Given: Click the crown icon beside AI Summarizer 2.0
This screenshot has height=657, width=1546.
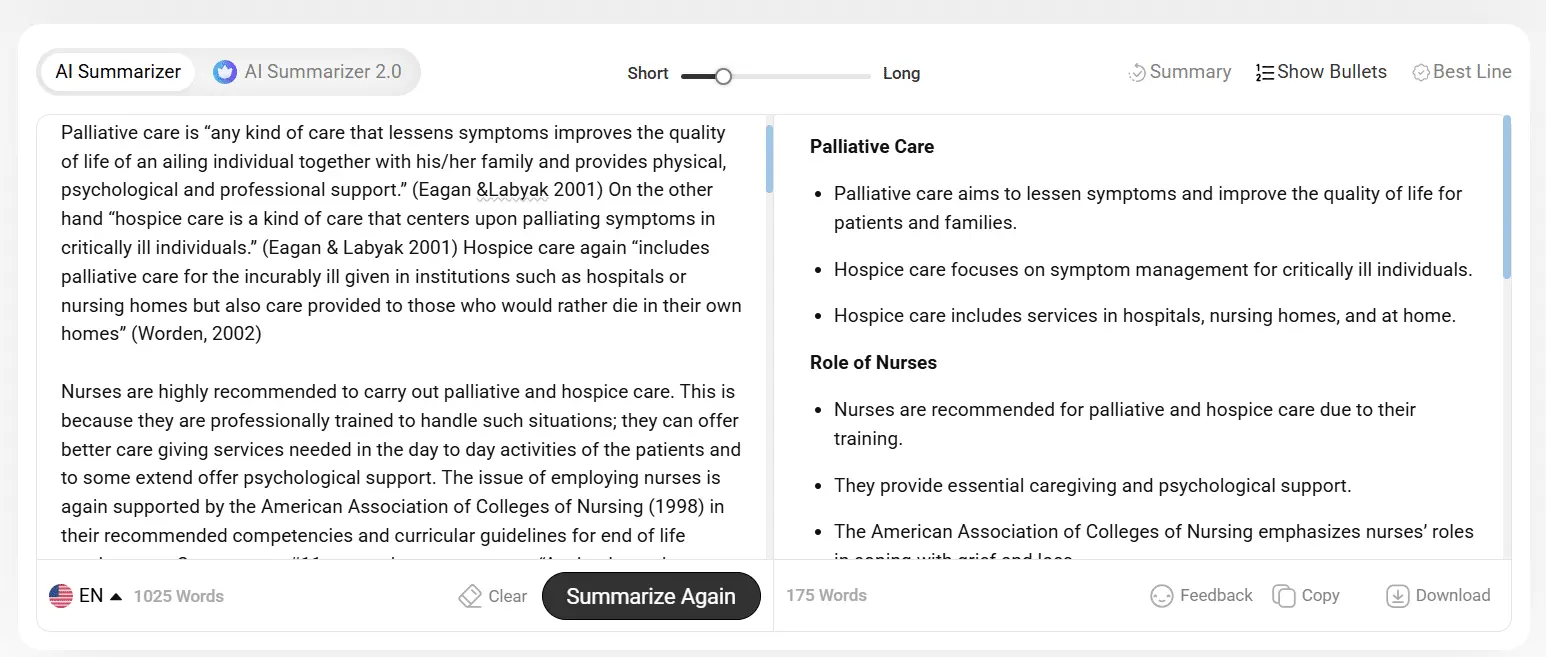Looking at the screenshot, I should 225,72.
